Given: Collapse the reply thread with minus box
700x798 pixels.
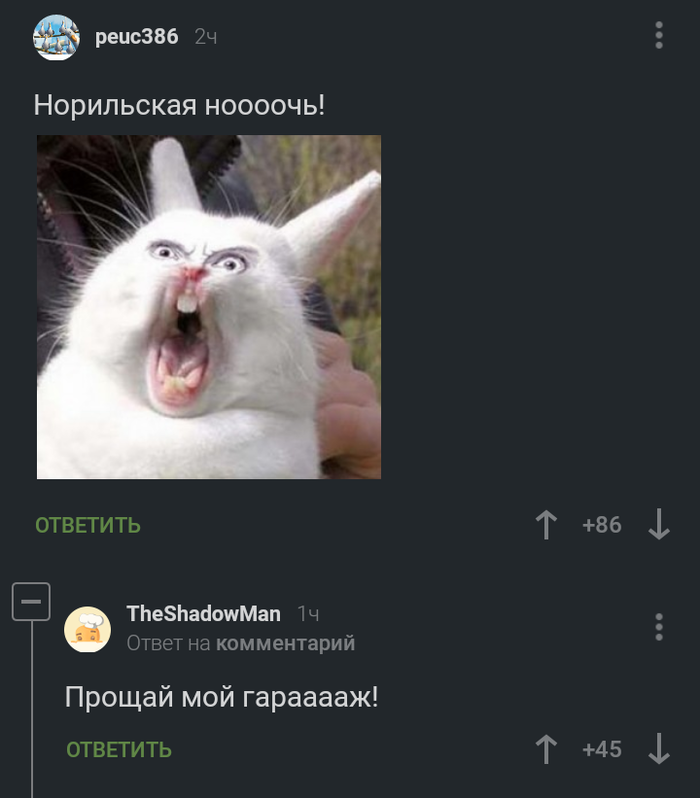Looking at the screenshot, I should (x=31, y=602).
